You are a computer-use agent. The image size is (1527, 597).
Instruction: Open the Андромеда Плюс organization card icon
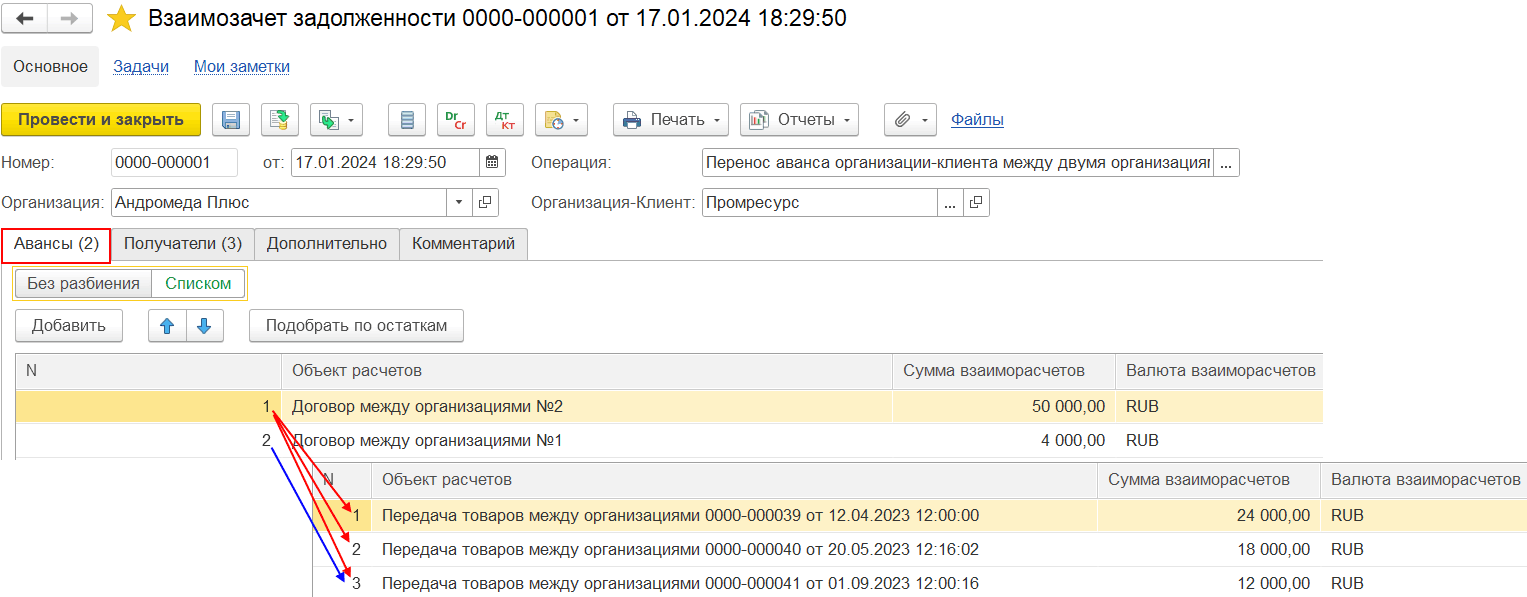[485, 203]
